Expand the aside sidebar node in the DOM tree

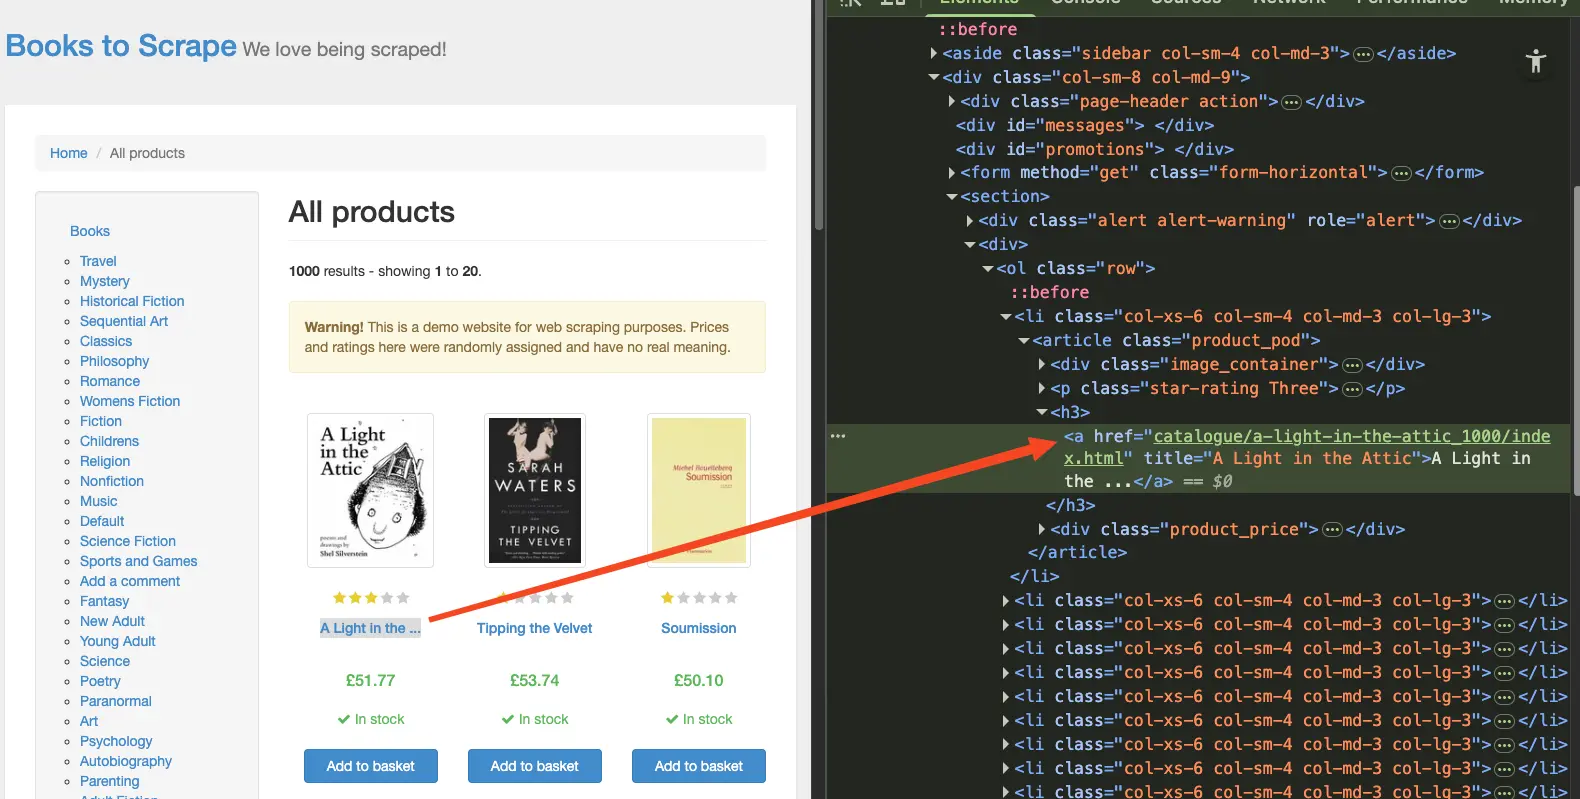(x=934, y=53)
